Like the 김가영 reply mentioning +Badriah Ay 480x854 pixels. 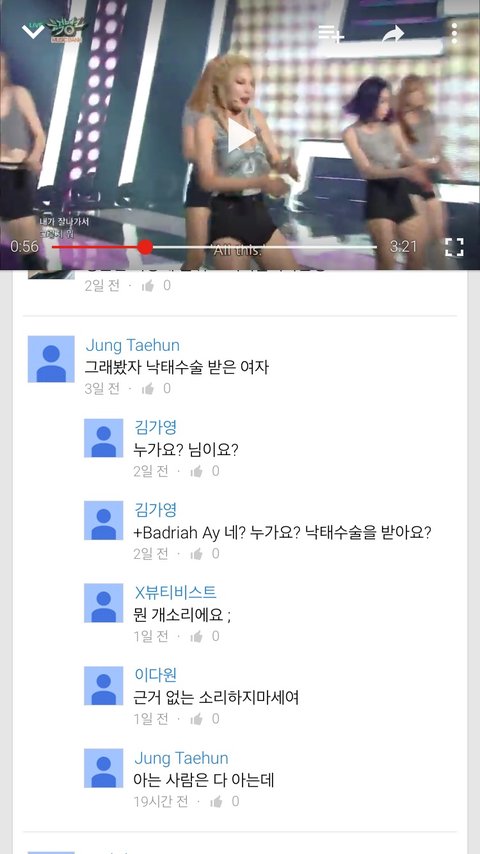click(197, 554)
